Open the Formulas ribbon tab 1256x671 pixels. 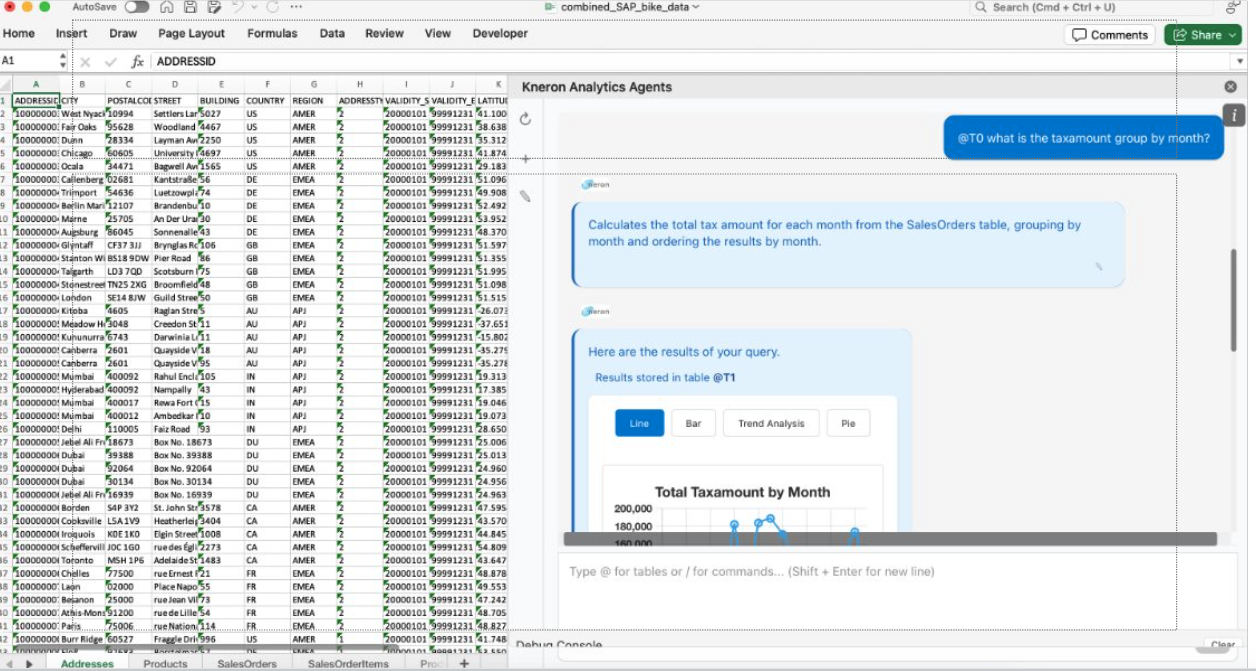click(272, 33)
